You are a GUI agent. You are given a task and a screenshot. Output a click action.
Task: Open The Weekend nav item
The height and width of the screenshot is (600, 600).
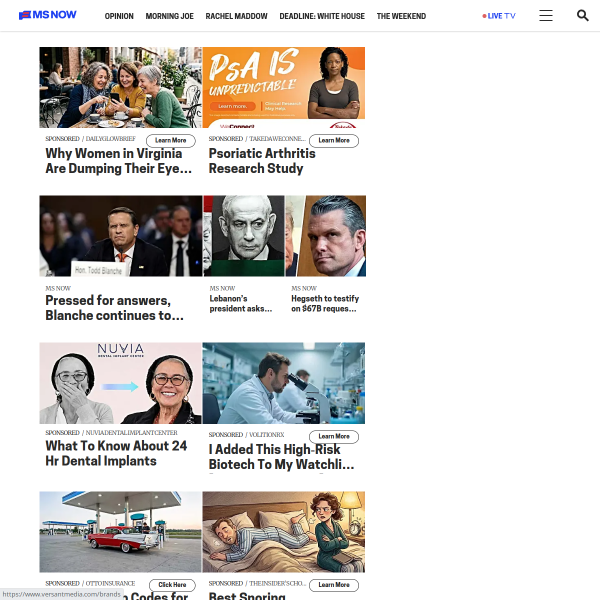click(x=401, y=16)
